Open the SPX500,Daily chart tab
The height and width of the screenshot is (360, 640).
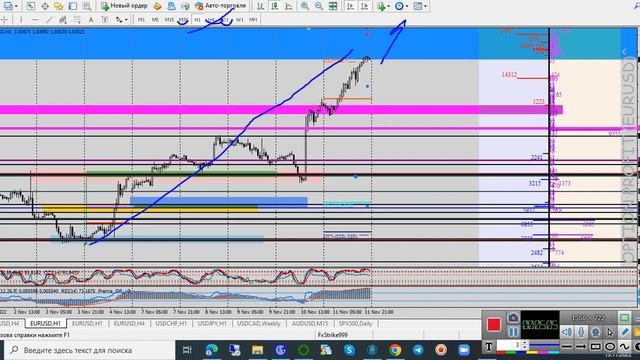(x=355, y=323)
